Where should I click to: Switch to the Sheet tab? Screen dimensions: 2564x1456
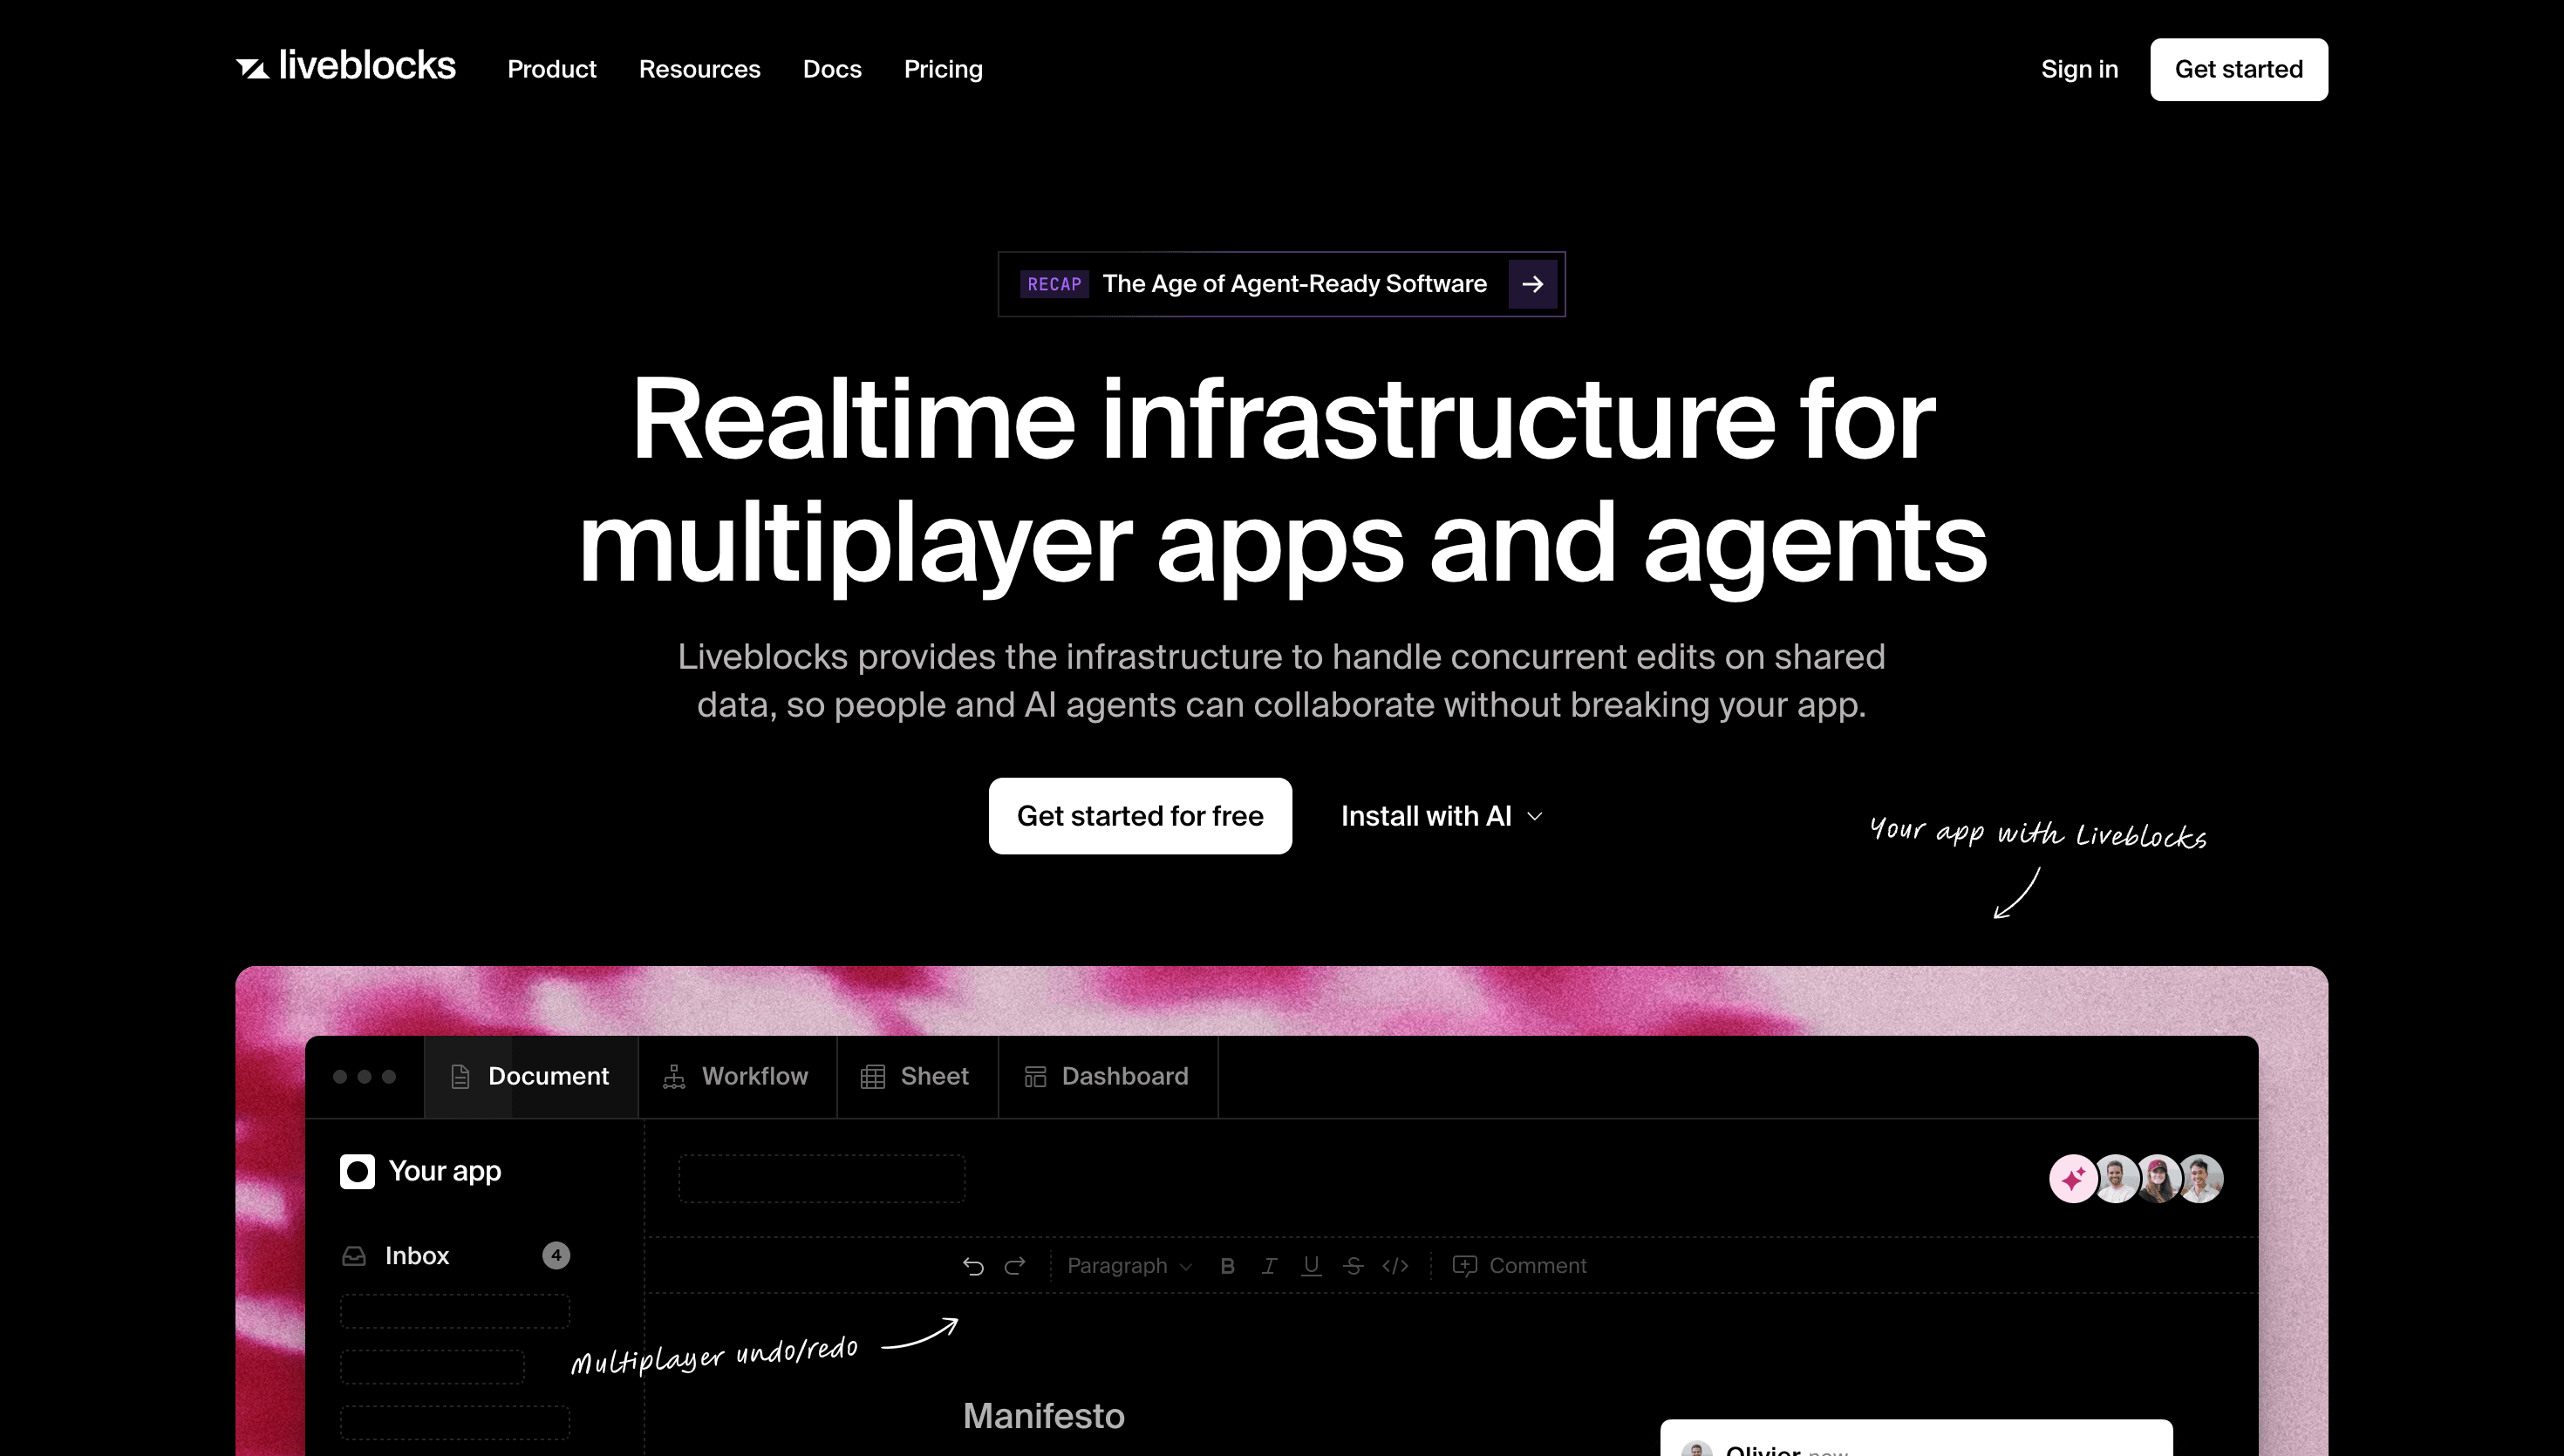917,1076
